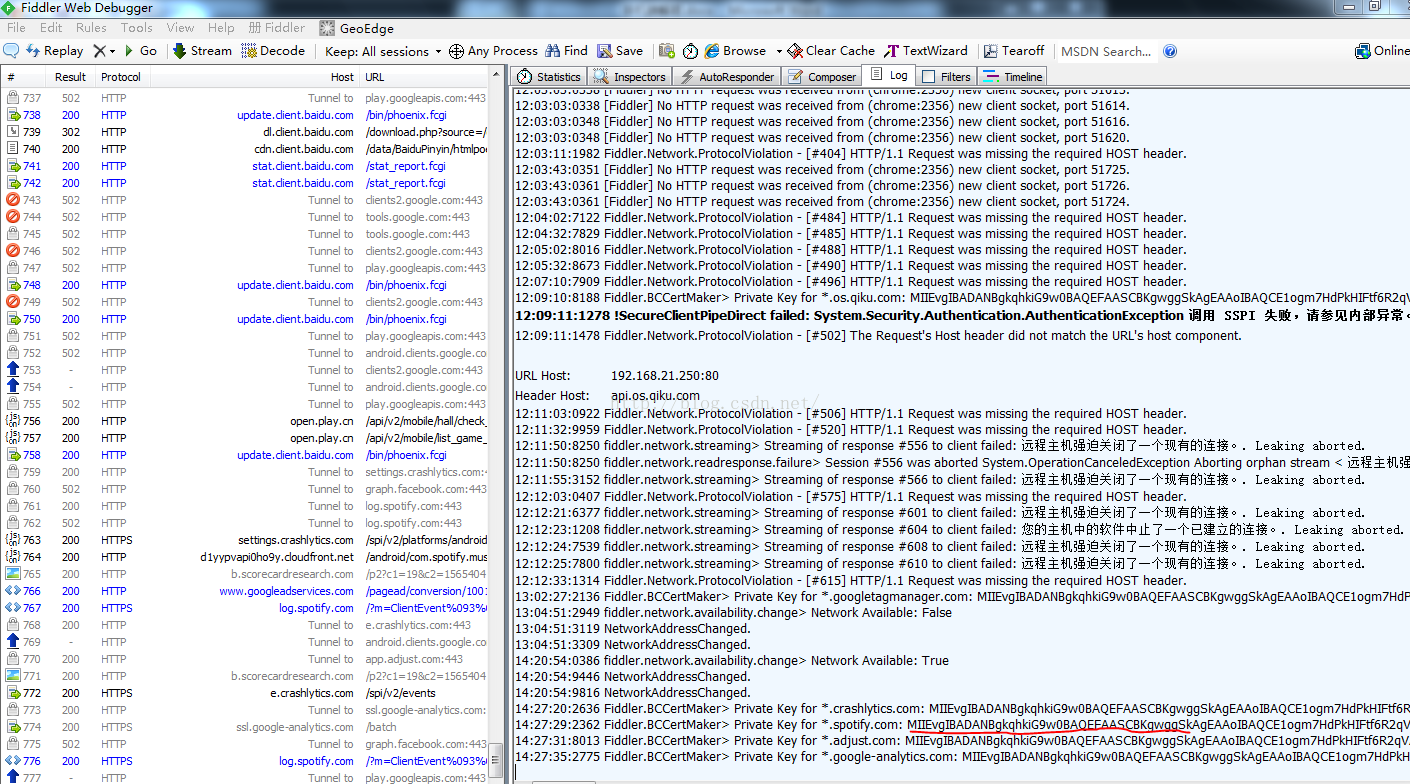Click the upload arrow icon of session 753
Screen dimensions: 1410x784
[x=13, y=370]
